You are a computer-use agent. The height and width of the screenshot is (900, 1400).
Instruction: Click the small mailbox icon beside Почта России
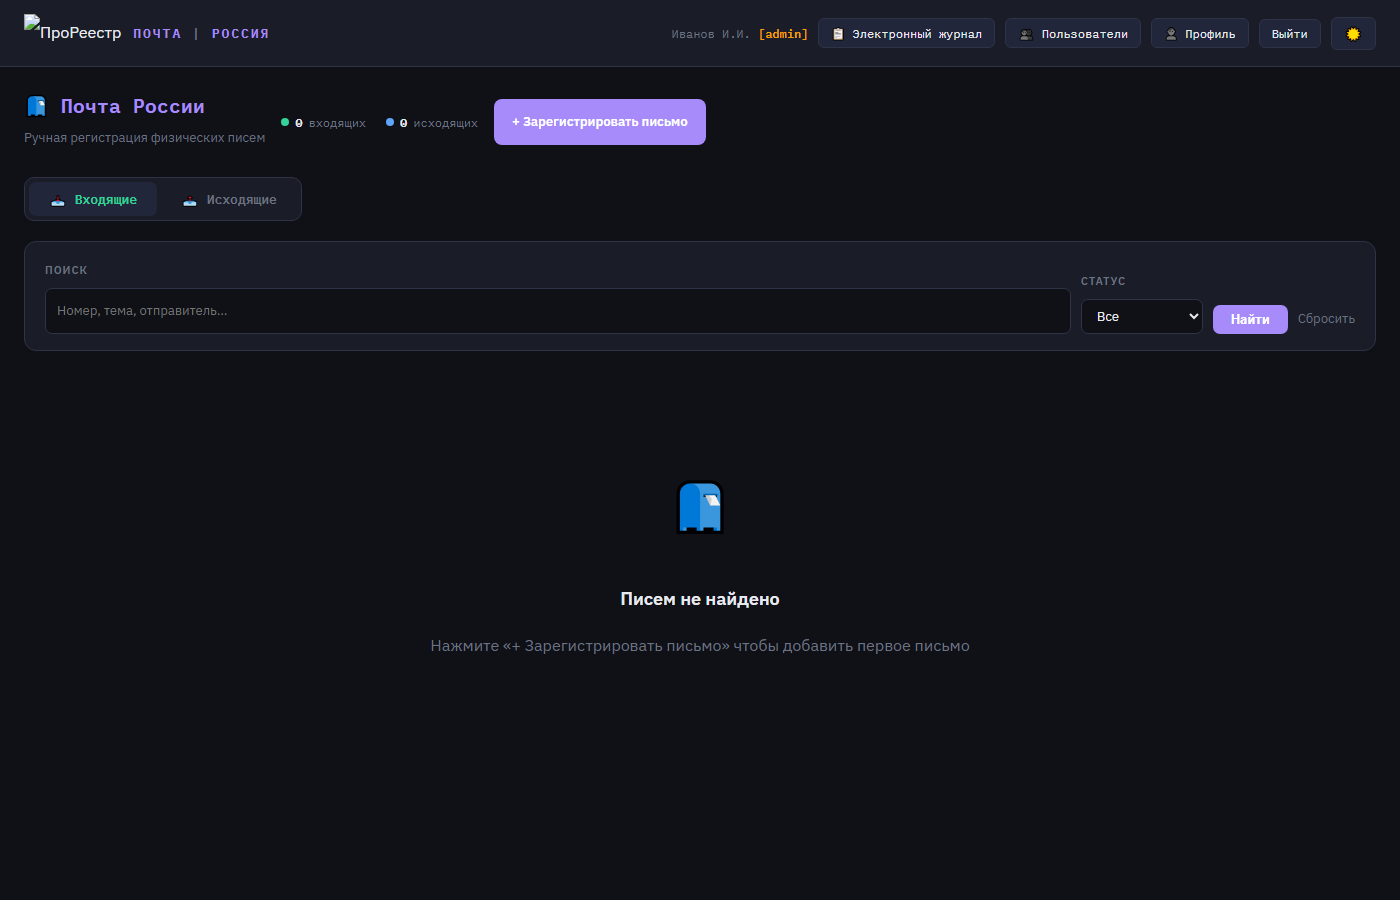coord(37,106)
